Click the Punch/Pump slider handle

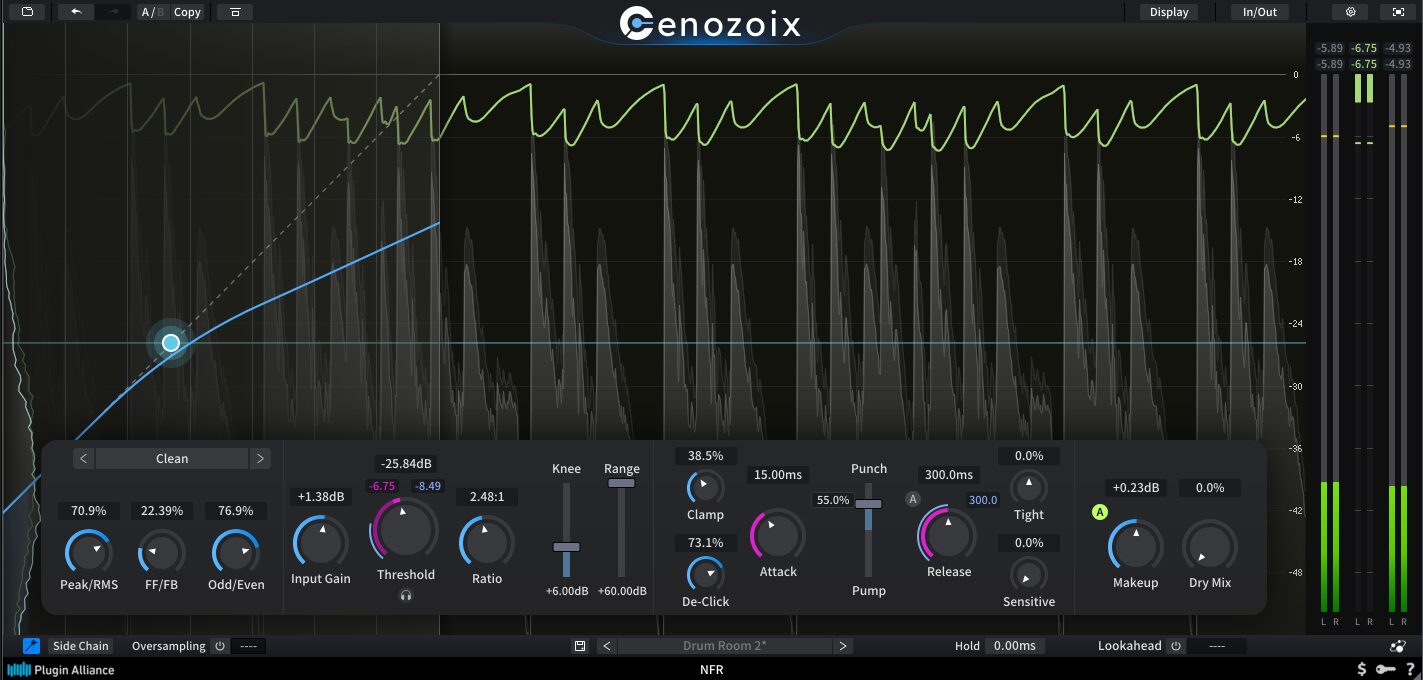click(x=868, y=503)
